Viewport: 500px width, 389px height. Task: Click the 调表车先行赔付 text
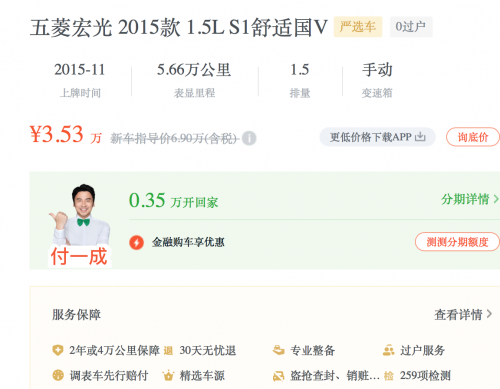pos(109,376)
